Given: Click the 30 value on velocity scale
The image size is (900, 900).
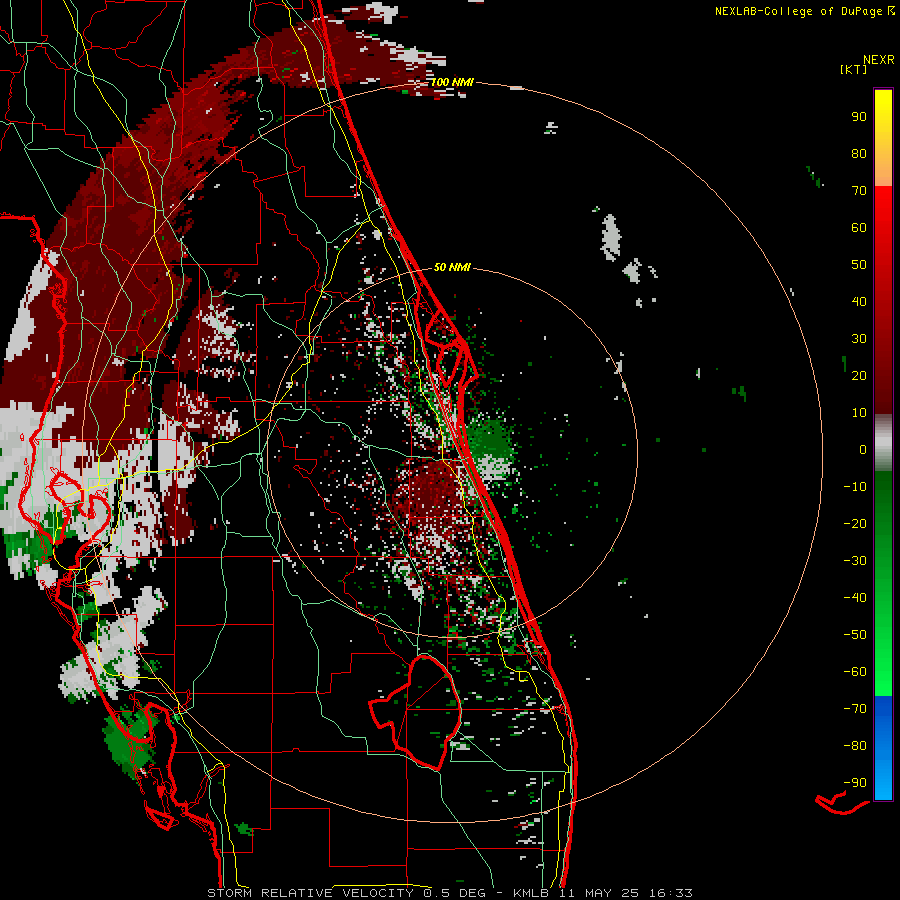Looking at the screenshot, I should click(859, 339).
